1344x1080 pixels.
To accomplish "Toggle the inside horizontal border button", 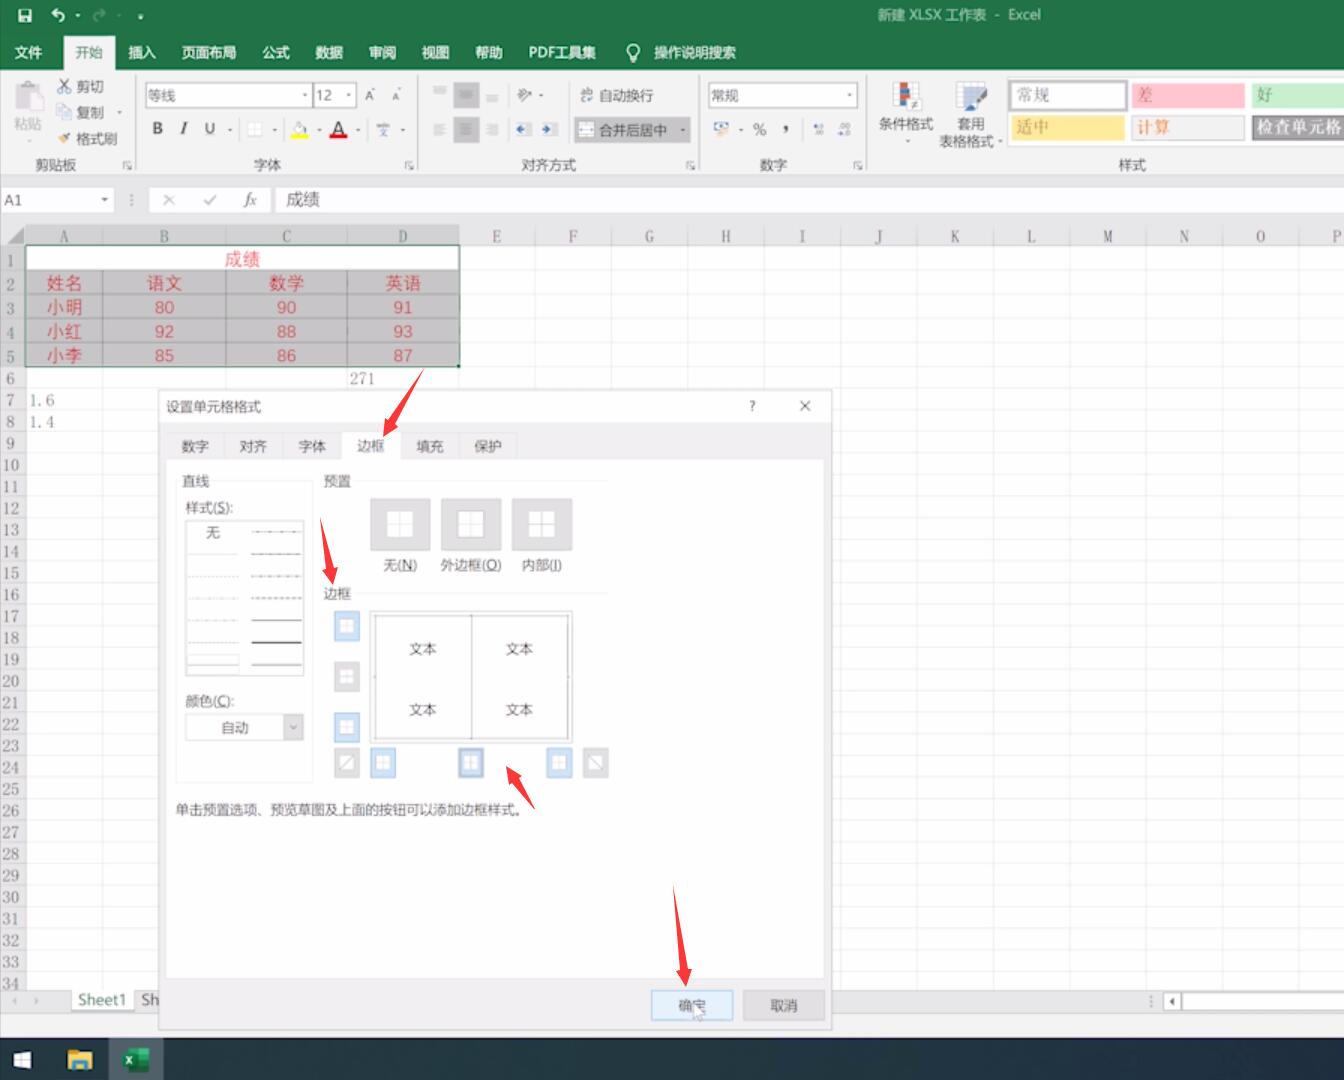I will (x=346, y=677).
